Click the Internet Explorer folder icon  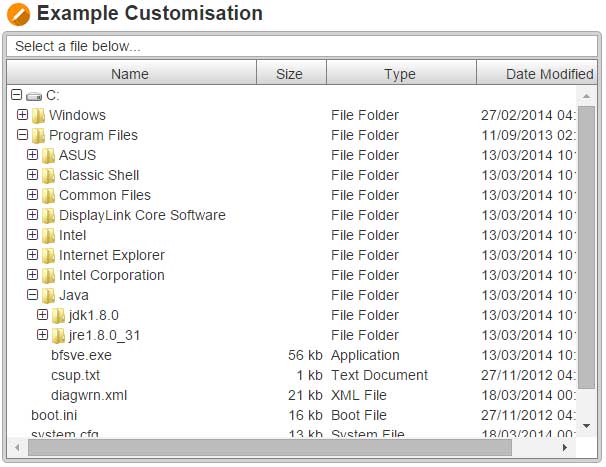pyautogui.click(x=48, y=256)
